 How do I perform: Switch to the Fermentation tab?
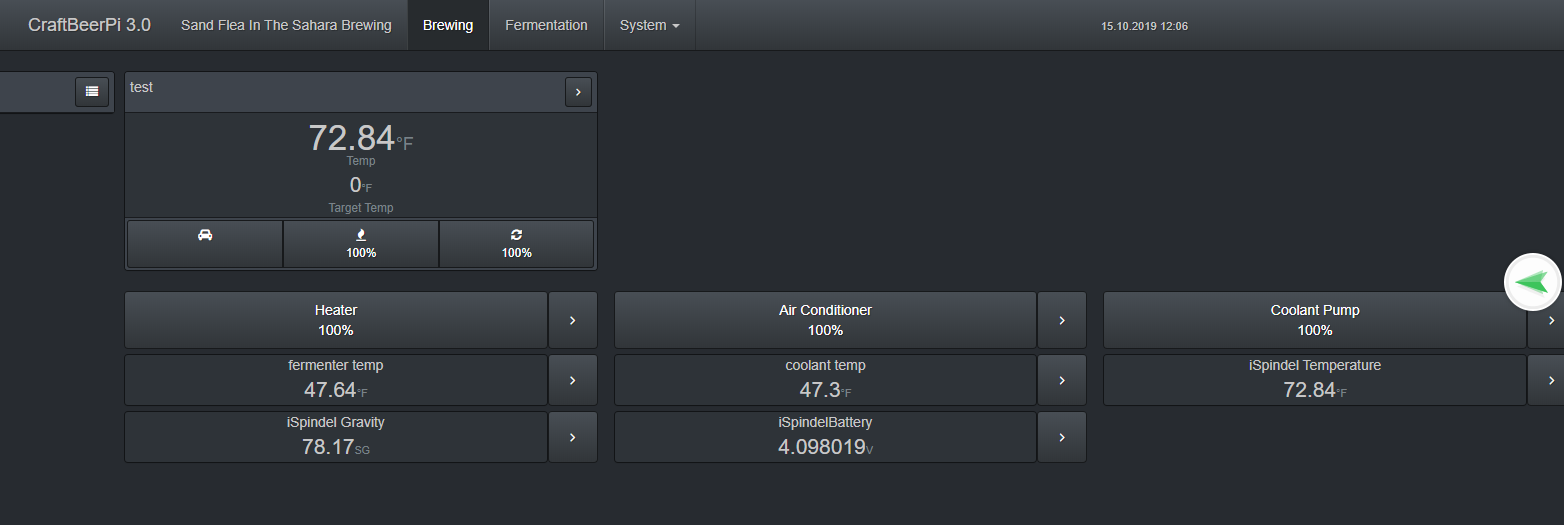click(x=546, y=25)
